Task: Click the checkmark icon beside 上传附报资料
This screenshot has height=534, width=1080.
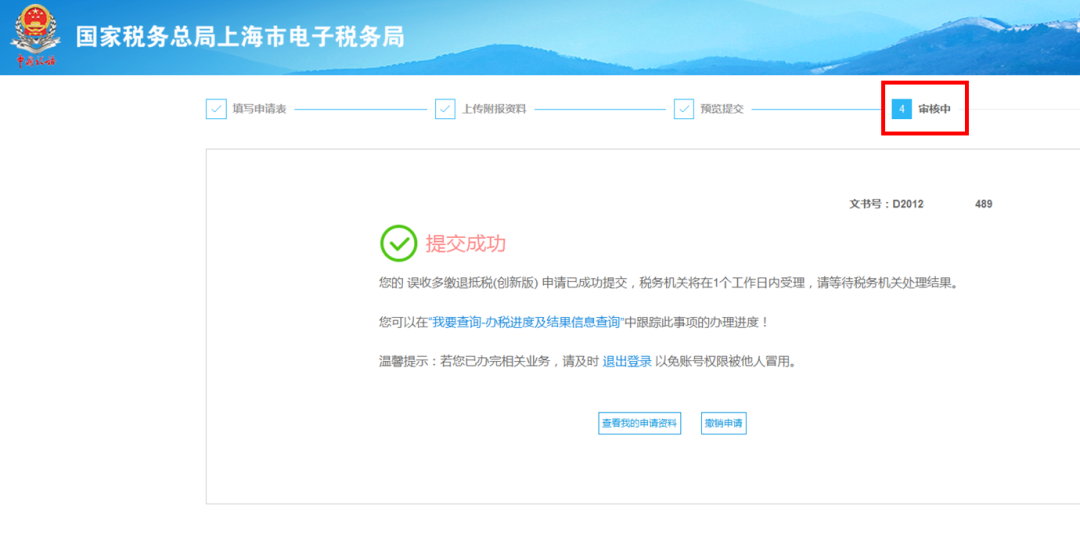Action: 445,109
